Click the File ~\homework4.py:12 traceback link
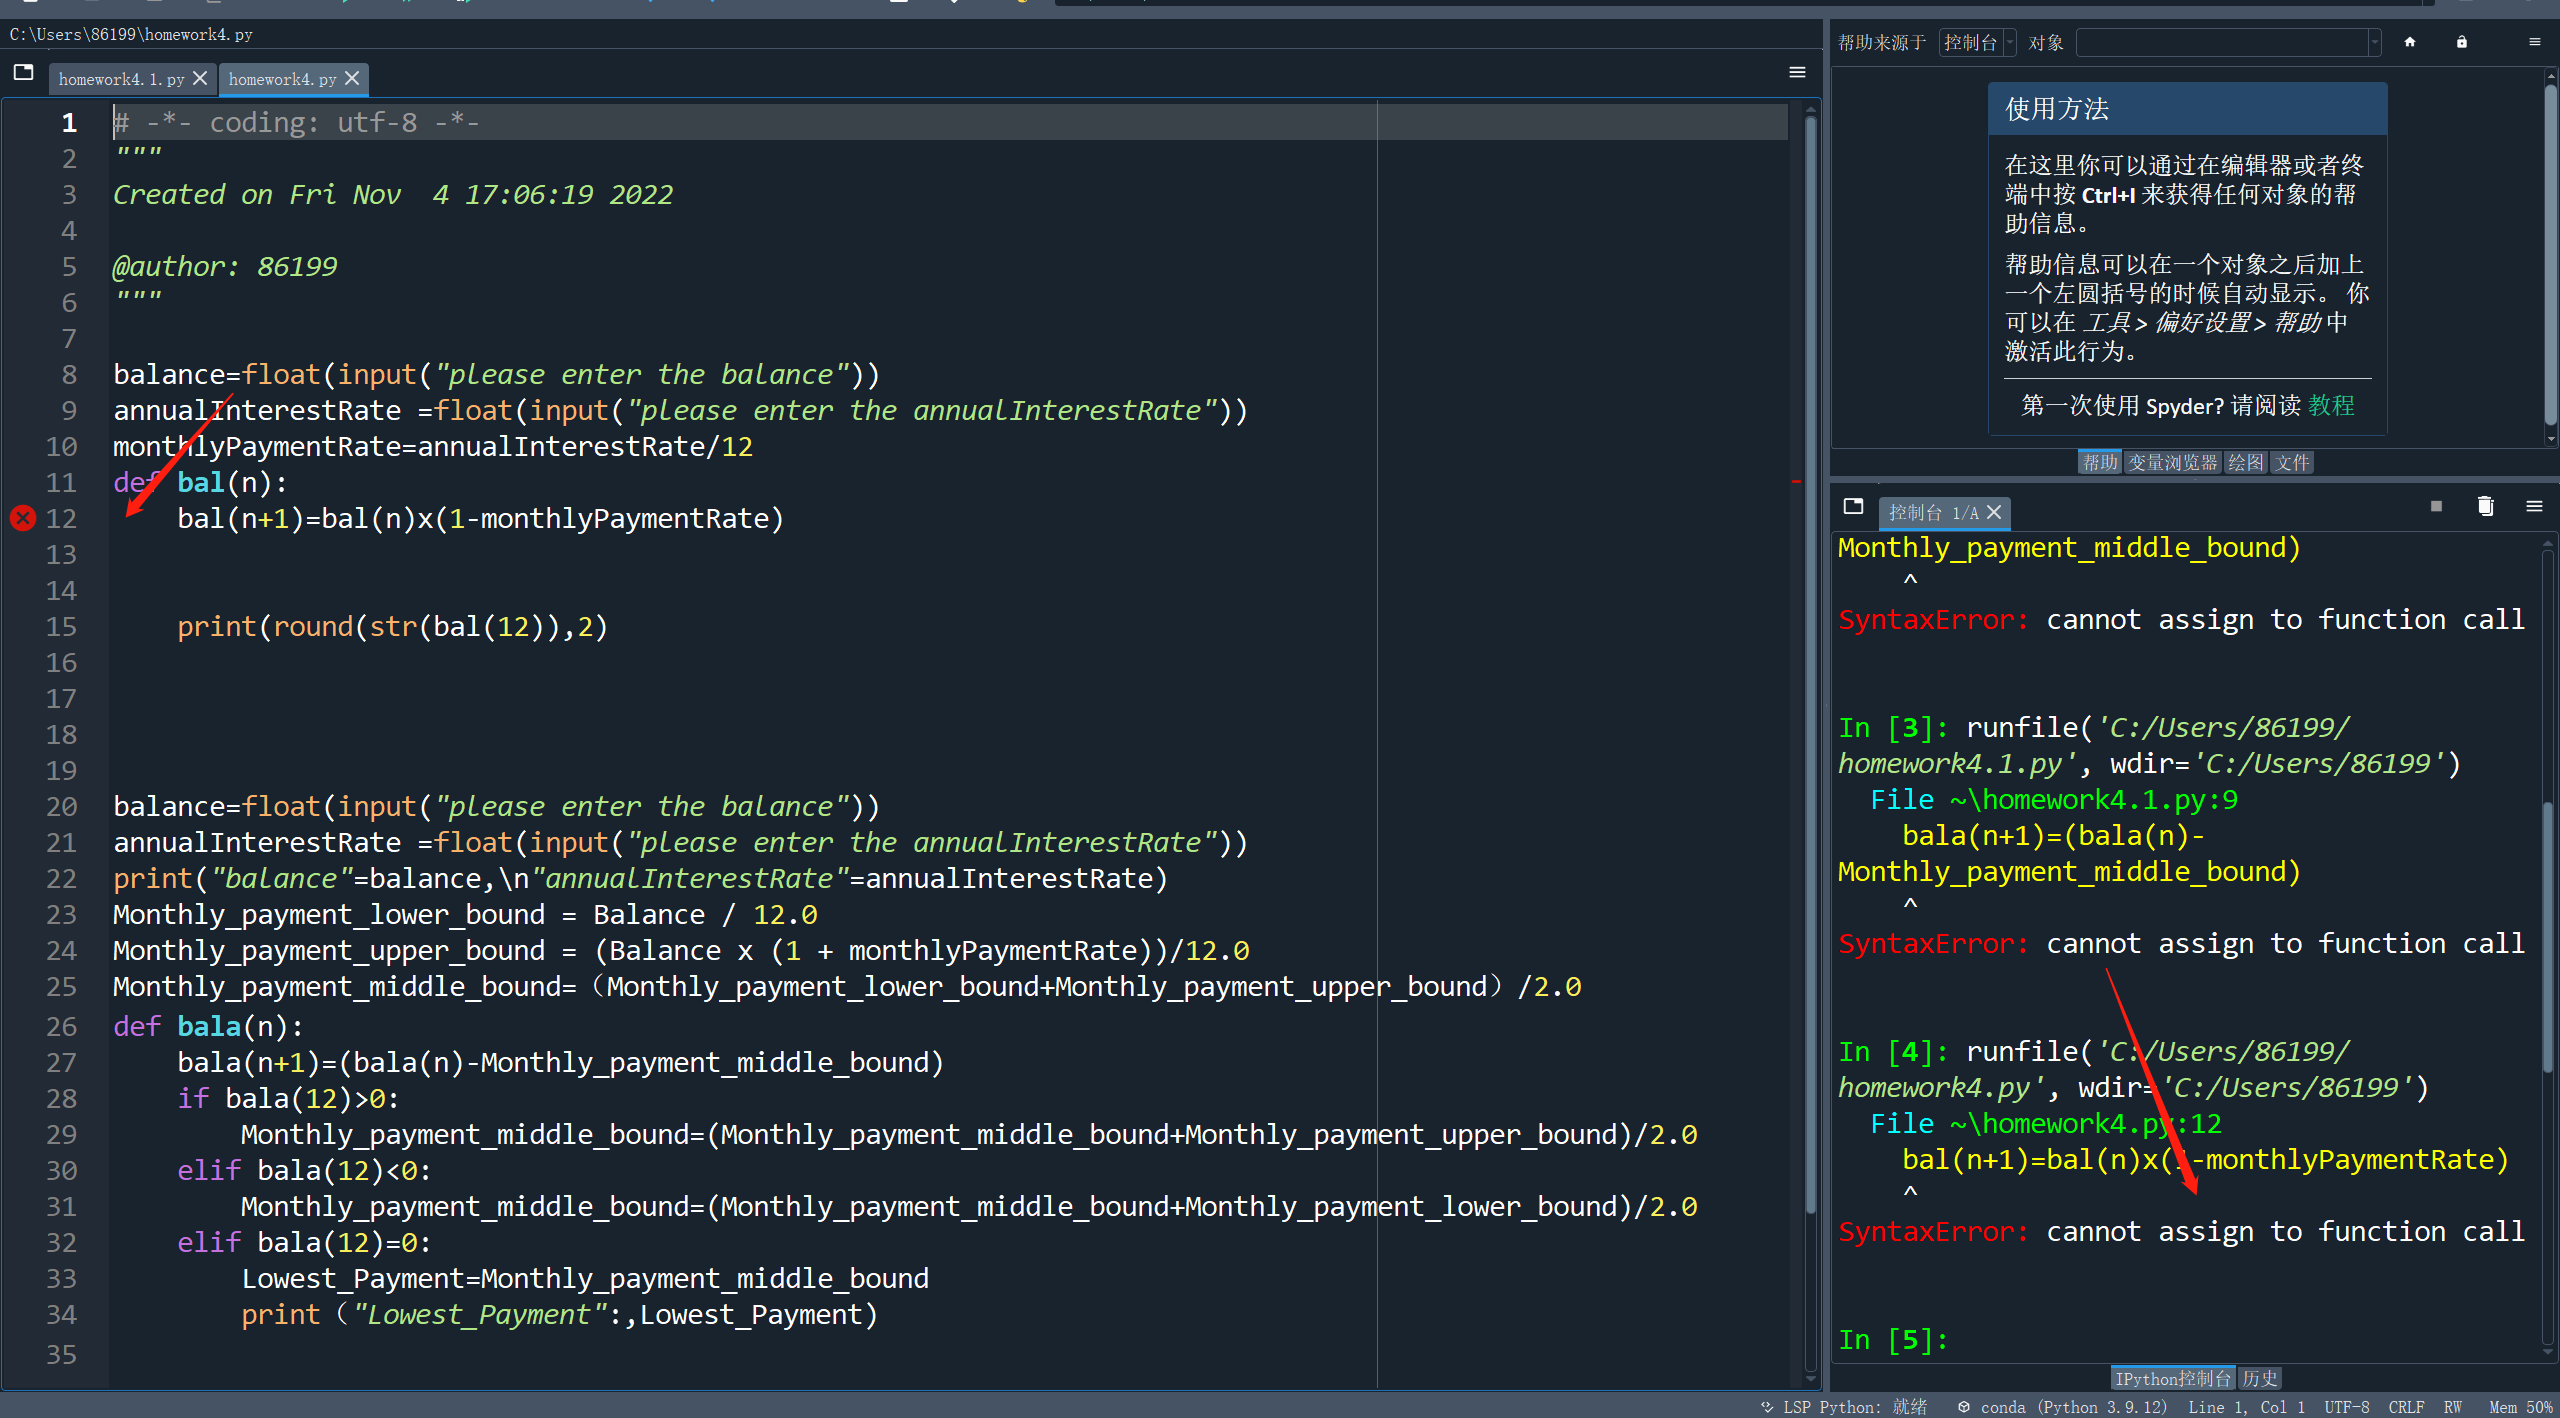 pos(2046,1124)
